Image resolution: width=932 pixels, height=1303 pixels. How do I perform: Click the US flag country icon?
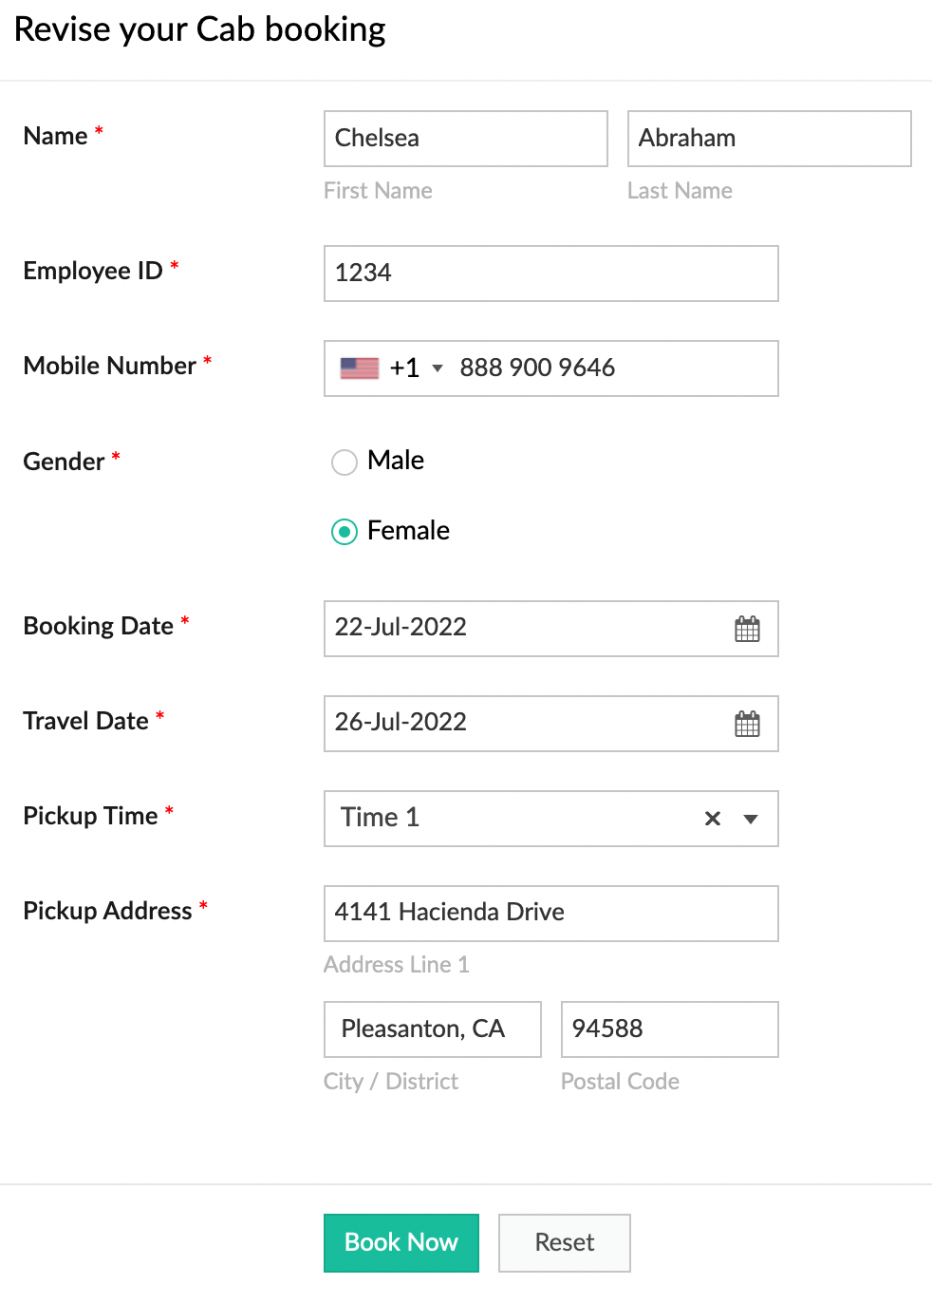[360, 368]
